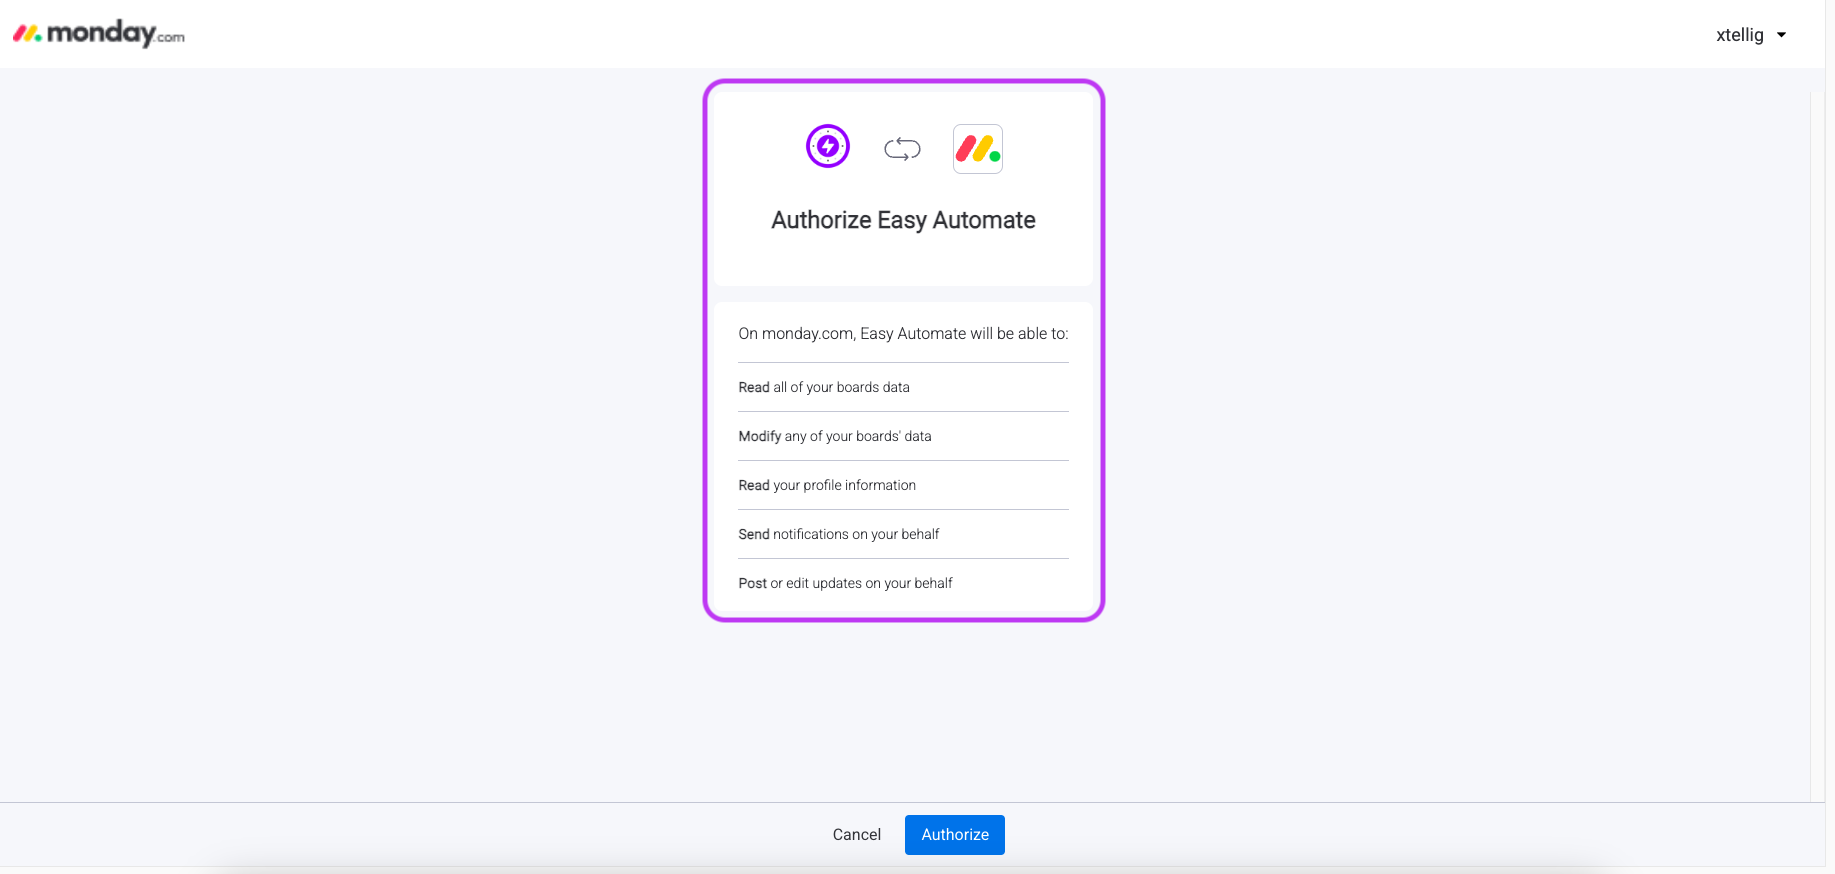1835x874 pixels.
Task: Select 'Read your profile information' permission
Action: click(x=827, y=485)
